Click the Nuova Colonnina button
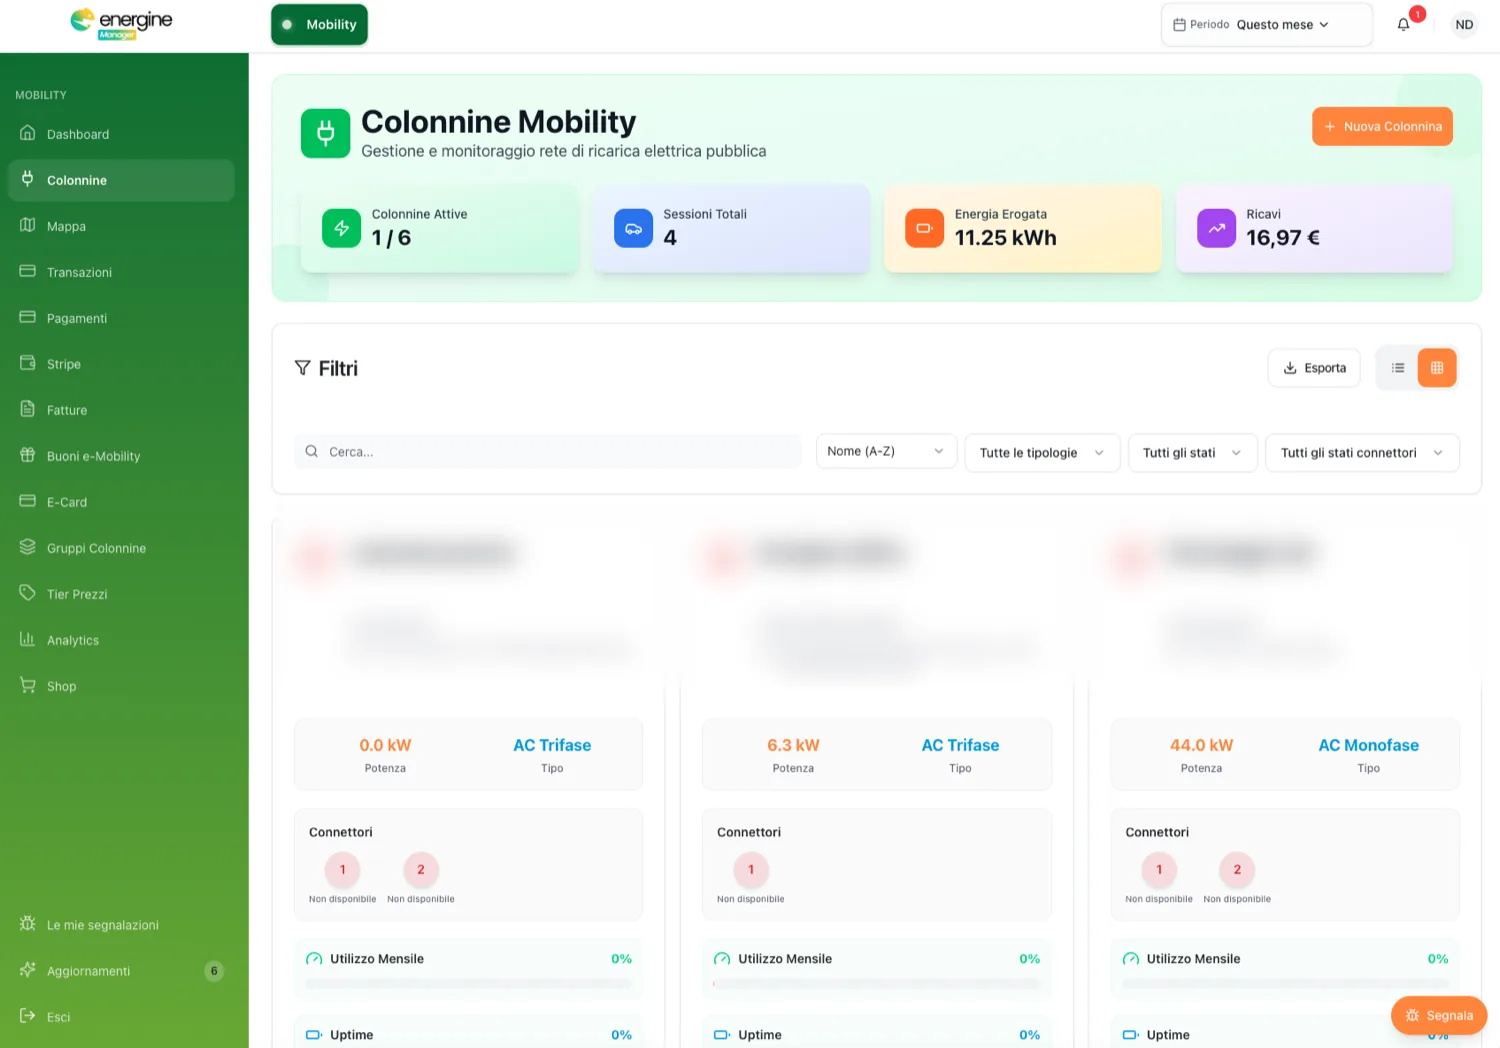Screen dimensions: 1500x1048 [1382, 127]
